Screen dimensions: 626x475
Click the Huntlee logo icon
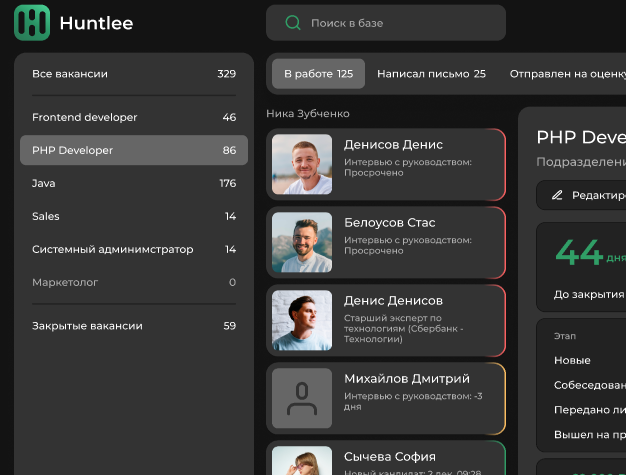[32, 23]
